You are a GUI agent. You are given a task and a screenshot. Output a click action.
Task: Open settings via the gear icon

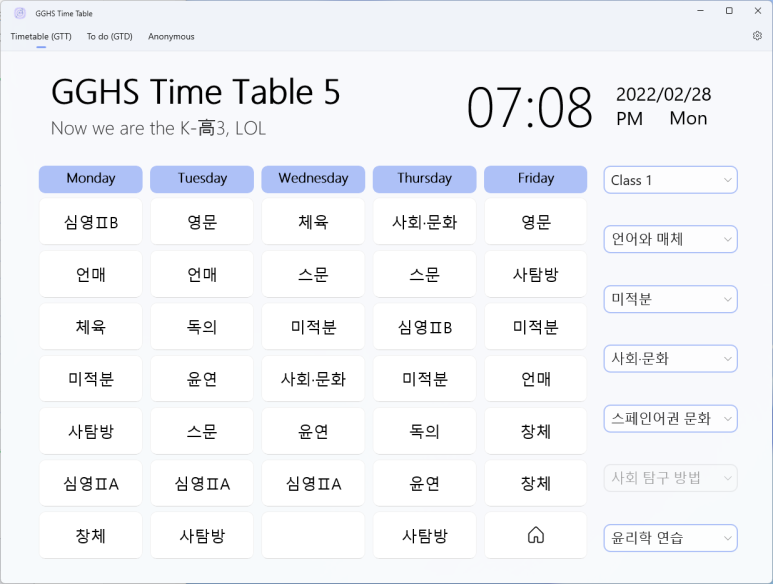[757, 36]
